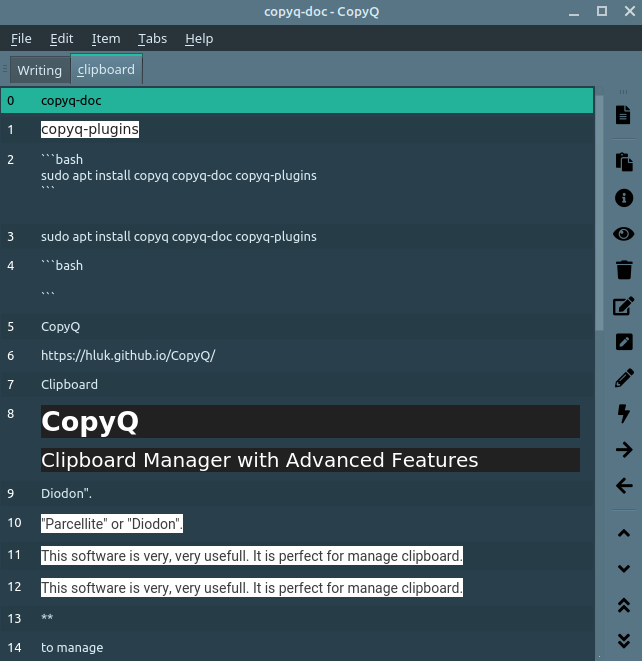Select item 3 'sudo apt install copyq' line
This screenshot has width=642, height=661.
(x=297, y=236)
